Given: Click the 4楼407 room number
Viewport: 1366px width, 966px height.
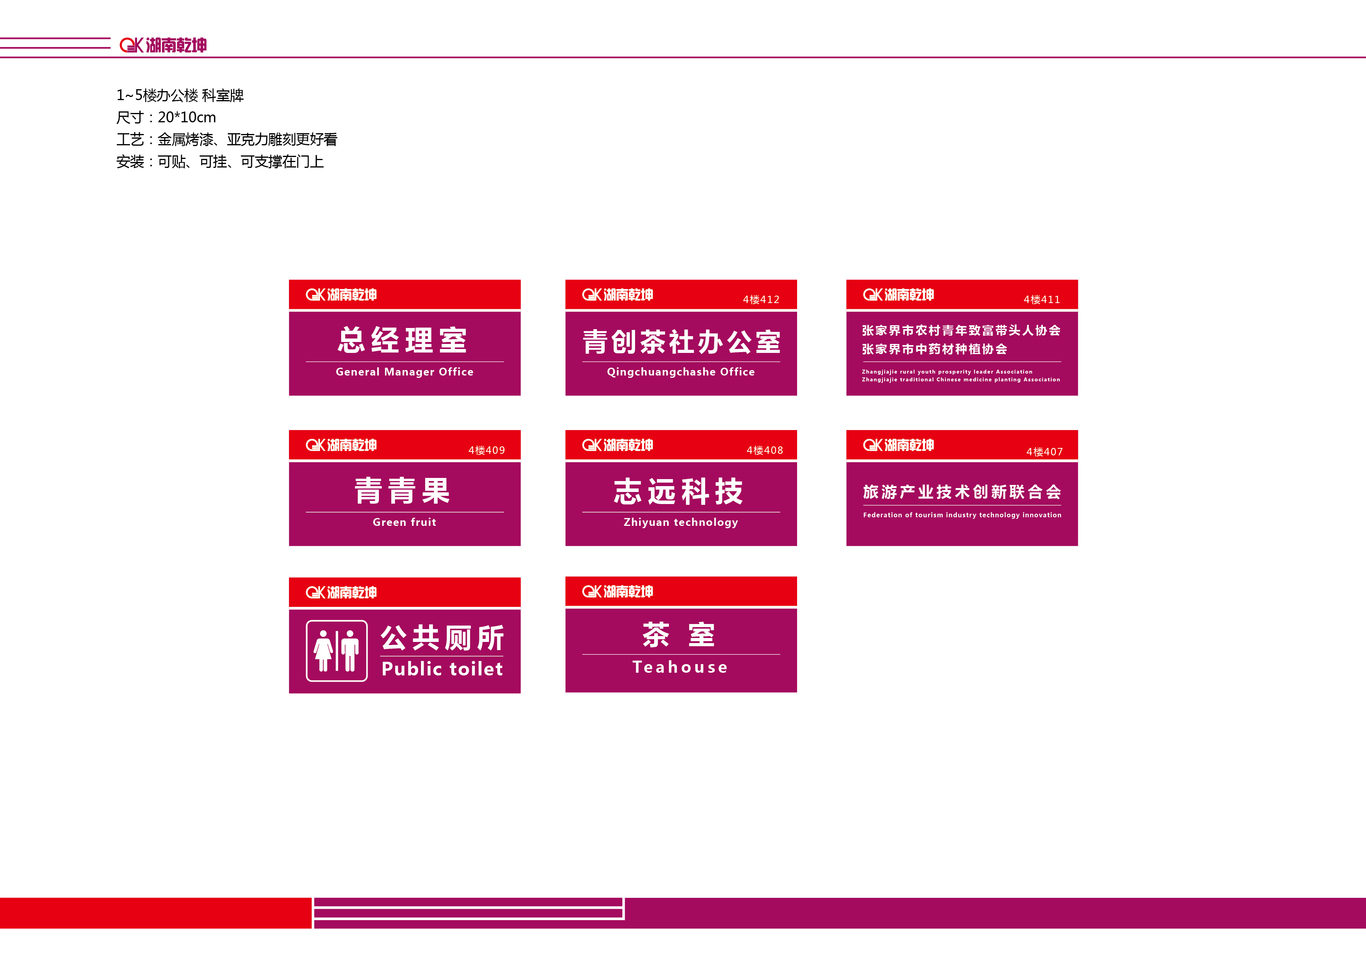Looking at the screenshot, I should [1045, 451].
